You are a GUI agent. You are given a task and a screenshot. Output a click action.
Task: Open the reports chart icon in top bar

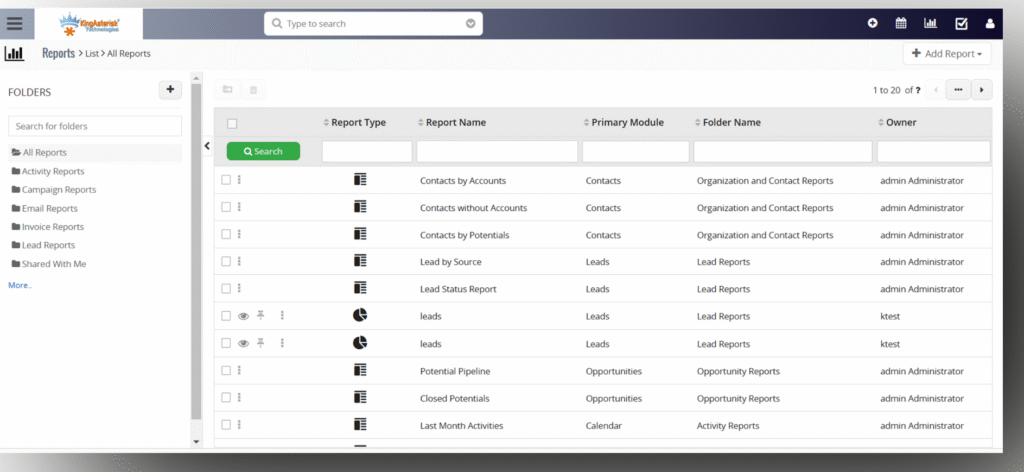click(930, 24)
